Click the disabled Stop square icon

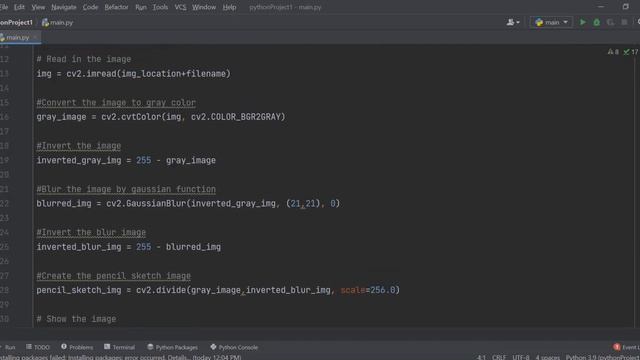pyautogui.click(x=624, y=22)
